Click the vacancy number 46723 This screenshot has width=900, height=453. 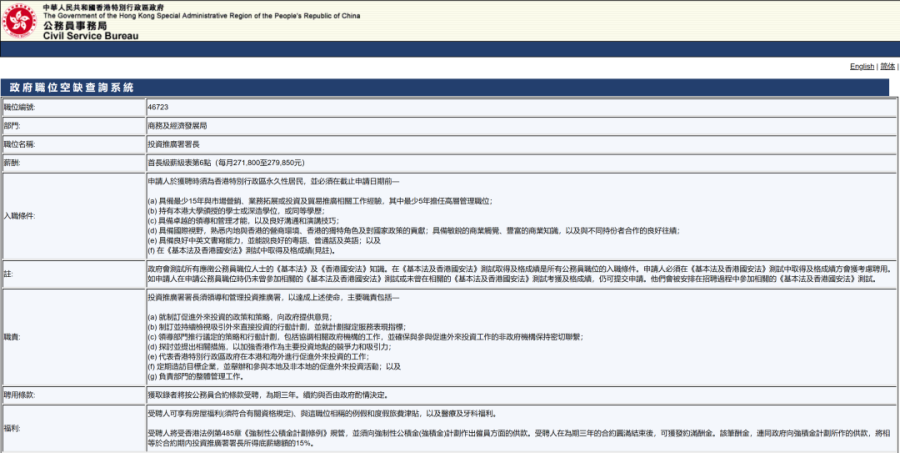pyautogui.click(x=157, y=106)
